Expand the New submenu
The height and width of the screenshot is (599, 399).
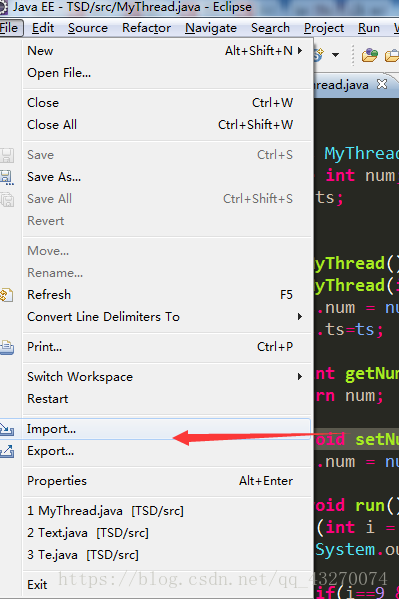[x=167, y=50]
